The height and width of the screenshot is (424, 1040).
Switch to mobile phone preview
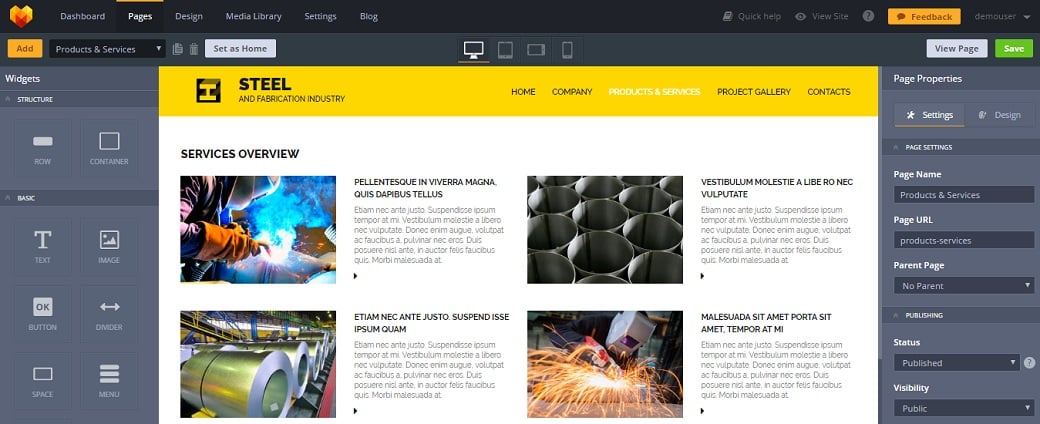[567, 49]
